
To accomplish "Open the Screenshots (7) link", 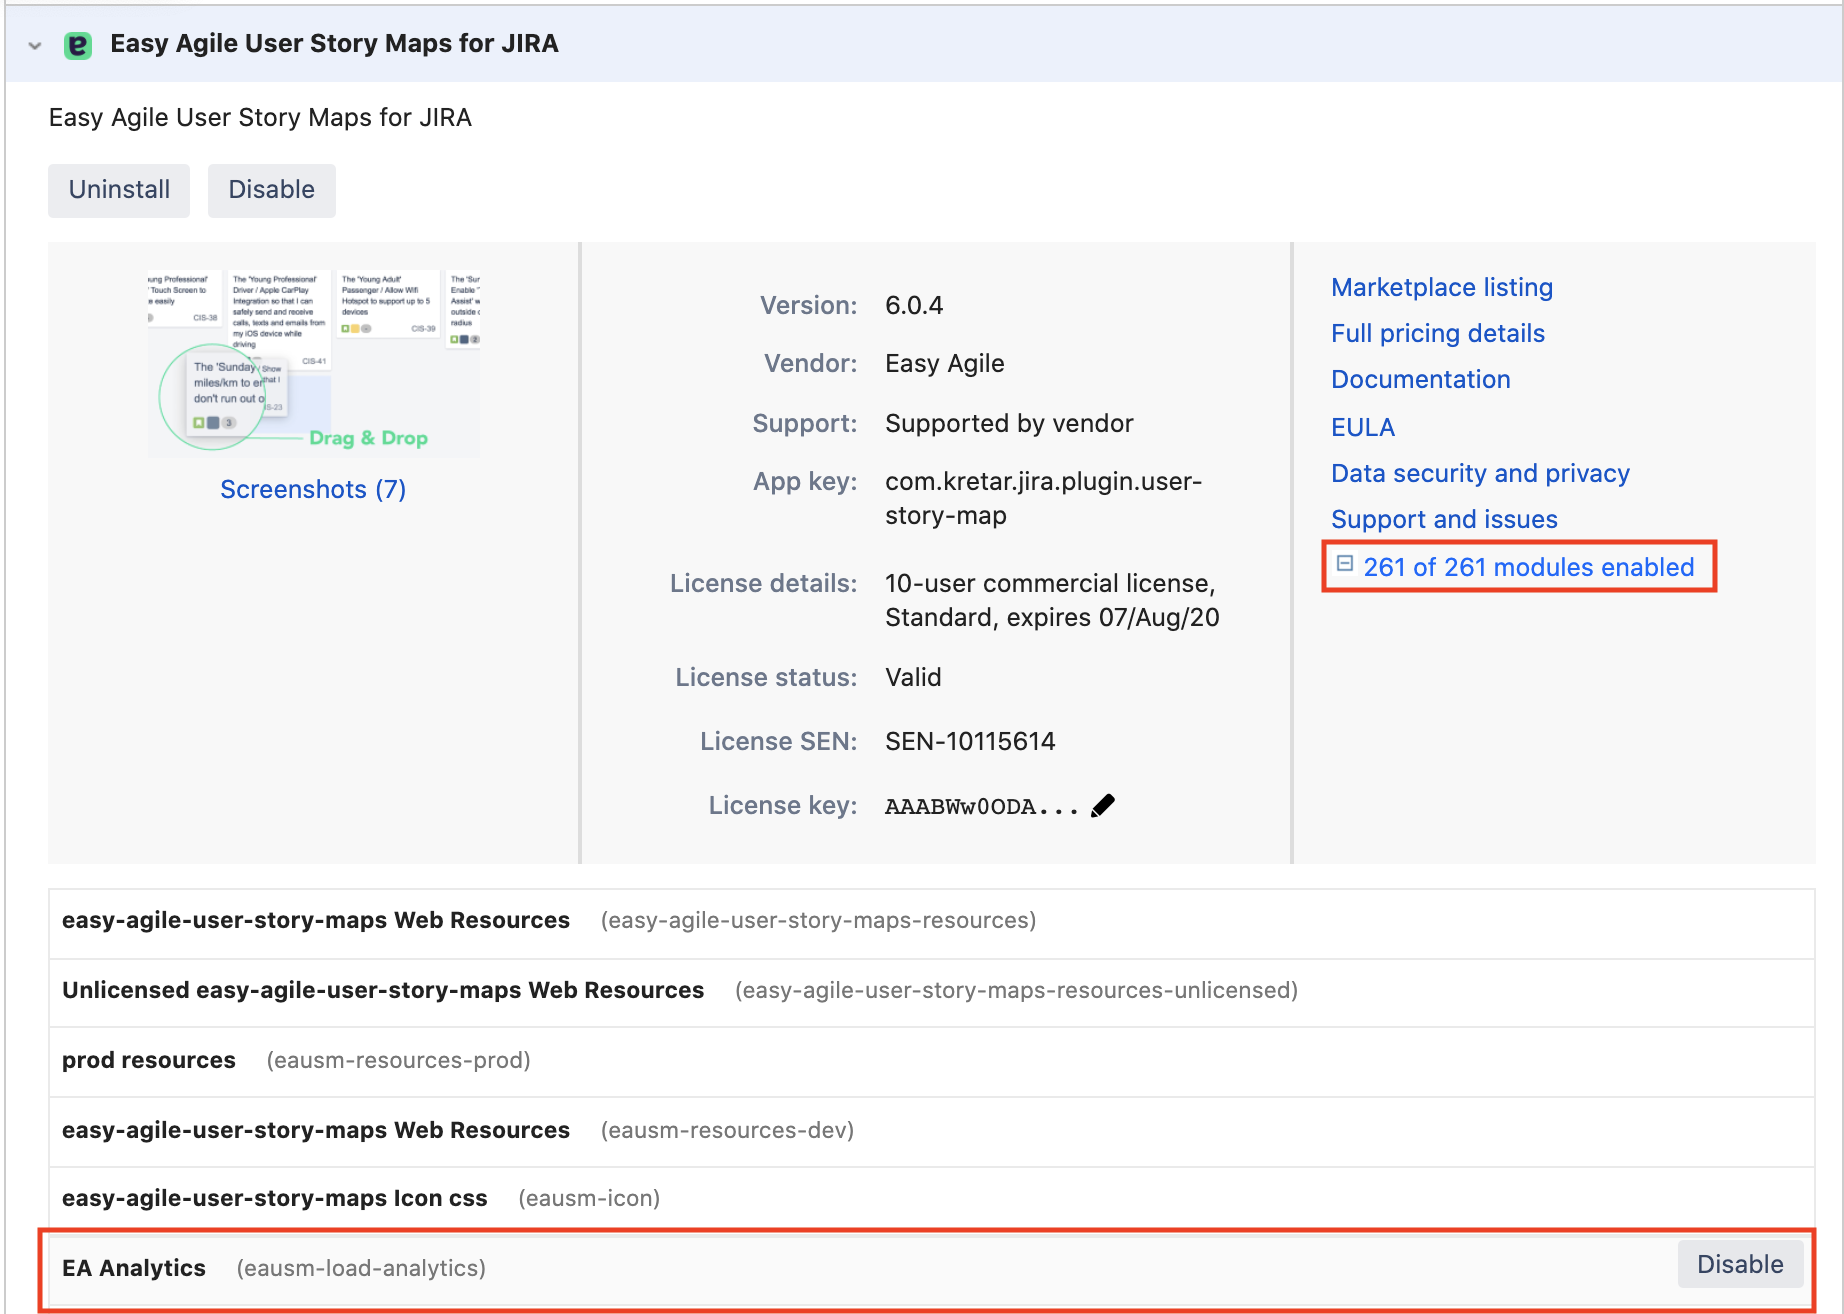I will pos(313,489).
